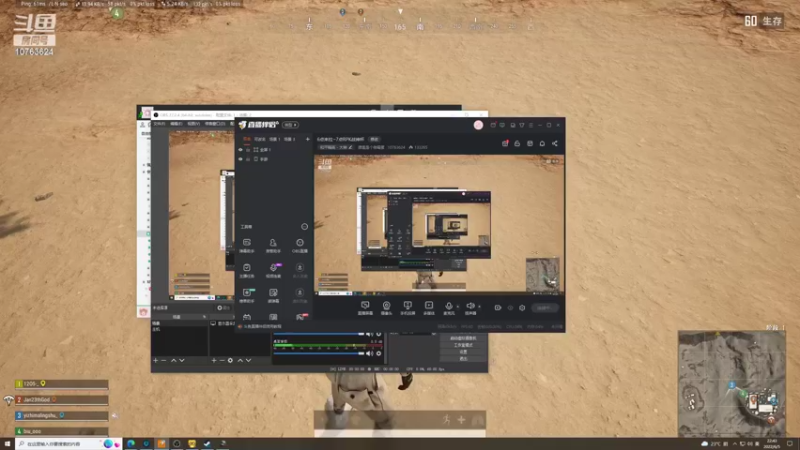Add a scene in OBS with the plus button
The width and height of the screenshot is (800, 450).
[x=156, y=360]
